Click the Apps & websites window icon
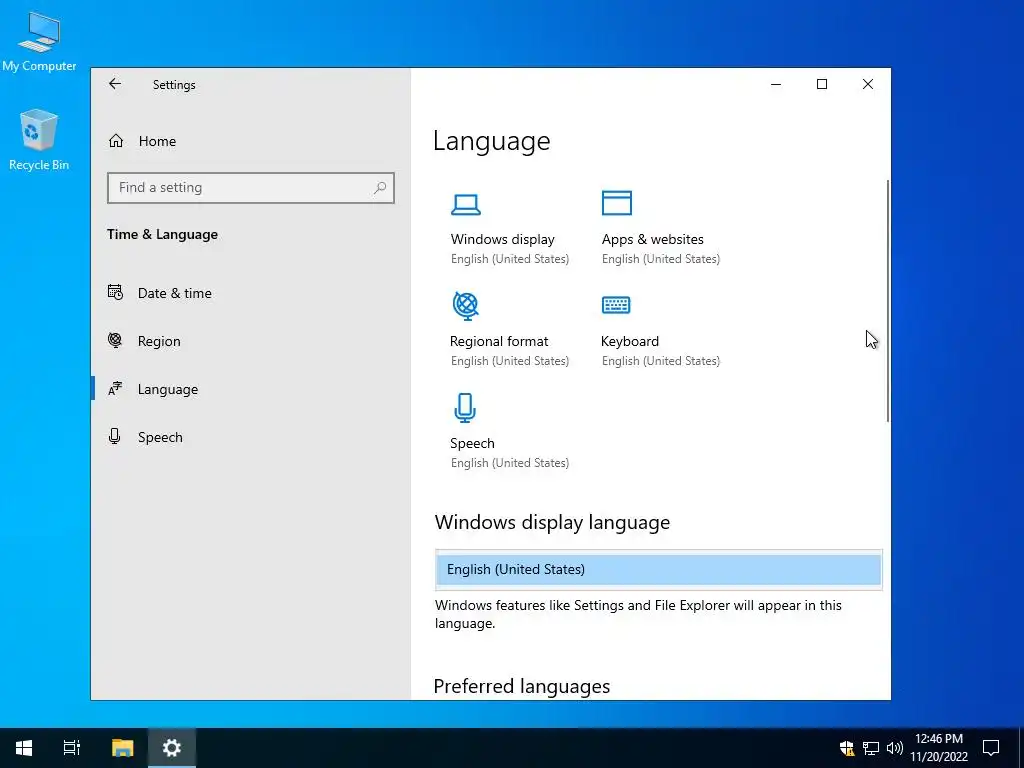 point(616,203)
